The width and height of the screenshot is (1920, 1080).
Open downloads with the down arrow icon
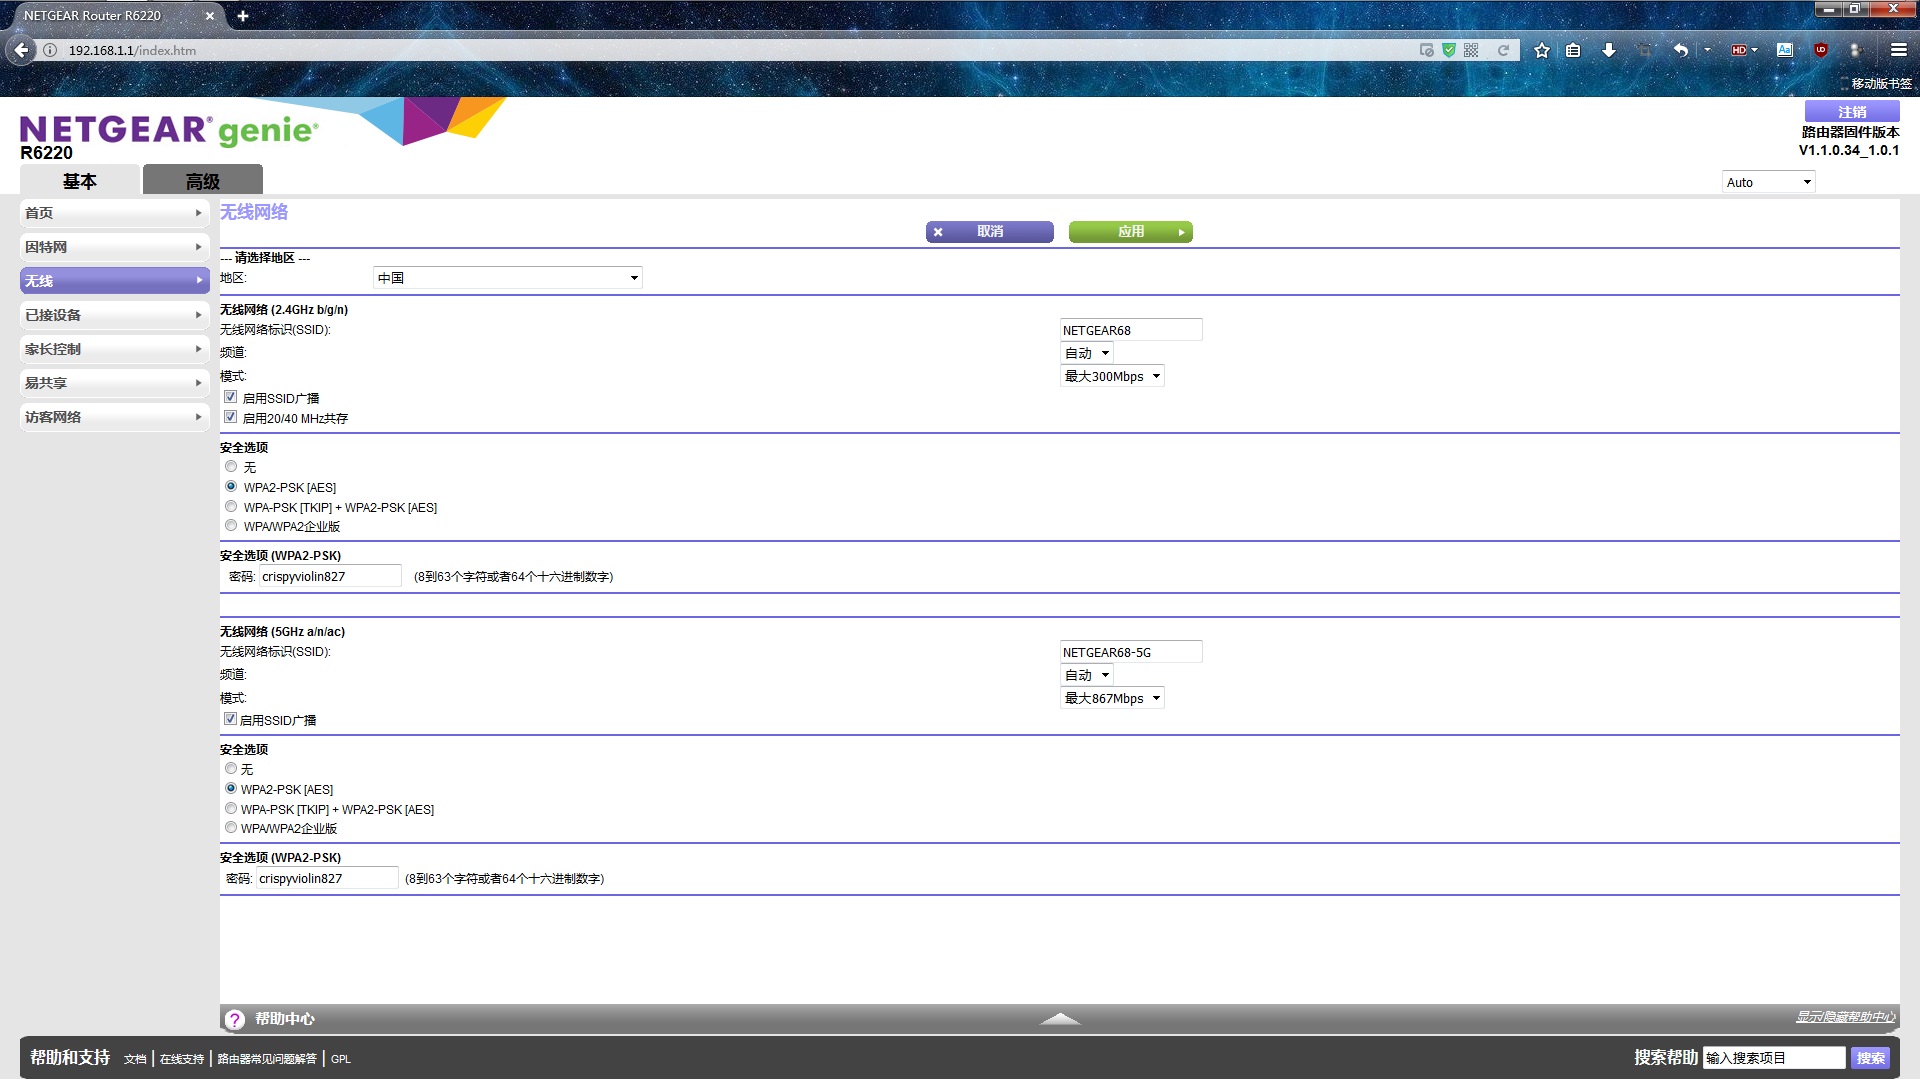pyautogui.click(x=1609, y=50)
